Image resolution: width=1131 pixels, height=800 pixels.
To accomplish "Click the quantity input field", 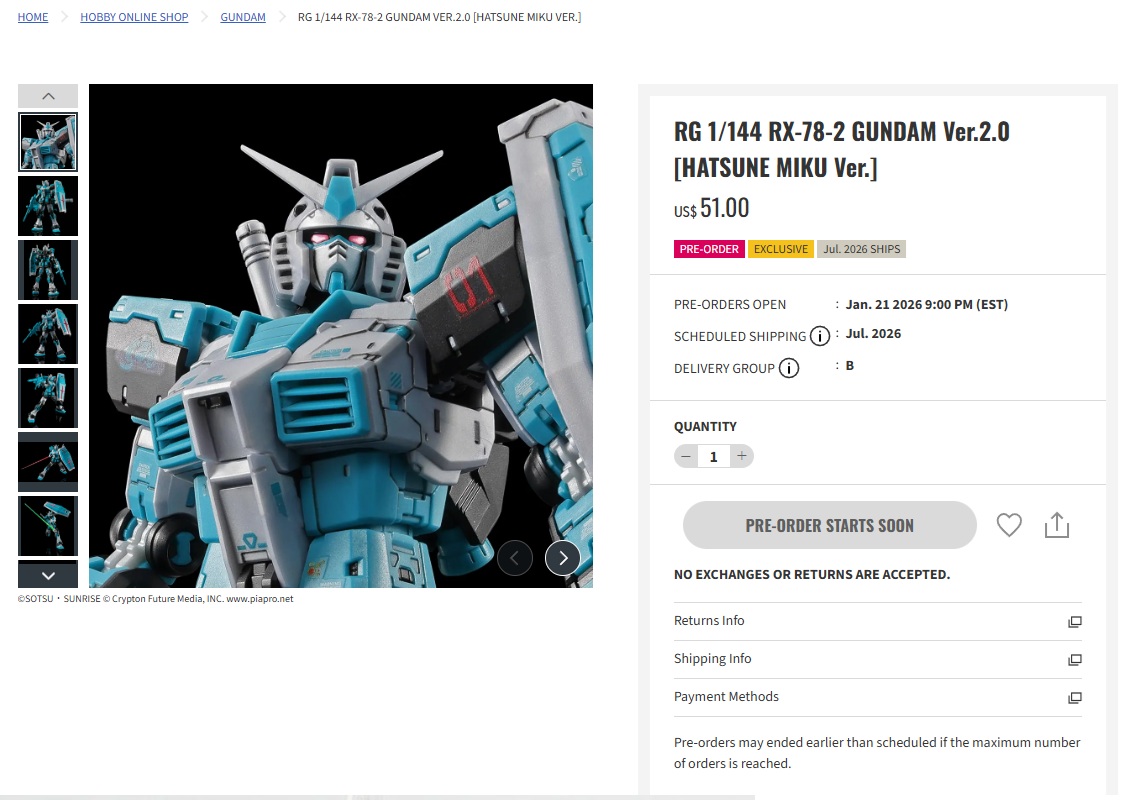I will pos(713,456).
